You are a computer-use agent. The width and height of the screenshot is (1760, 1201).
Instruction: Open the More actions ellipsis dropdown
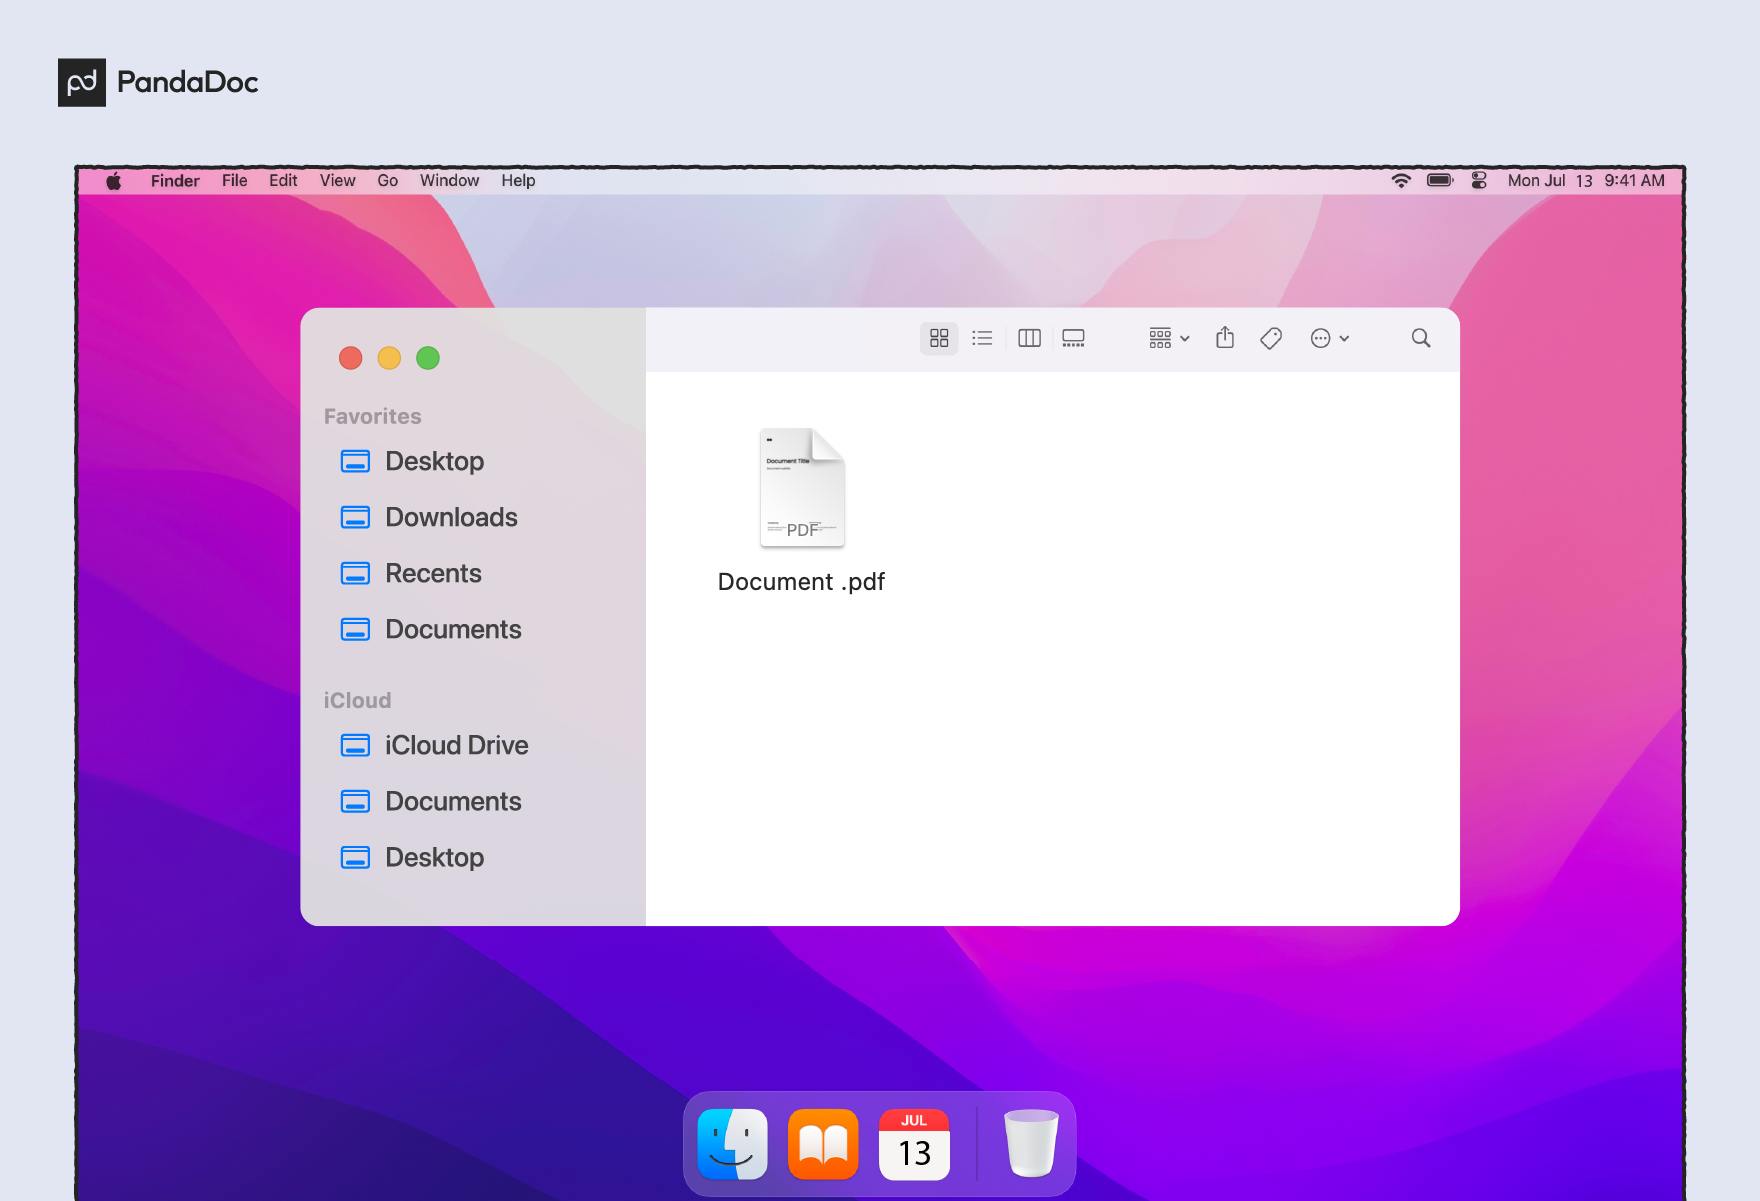[1330, 338]
